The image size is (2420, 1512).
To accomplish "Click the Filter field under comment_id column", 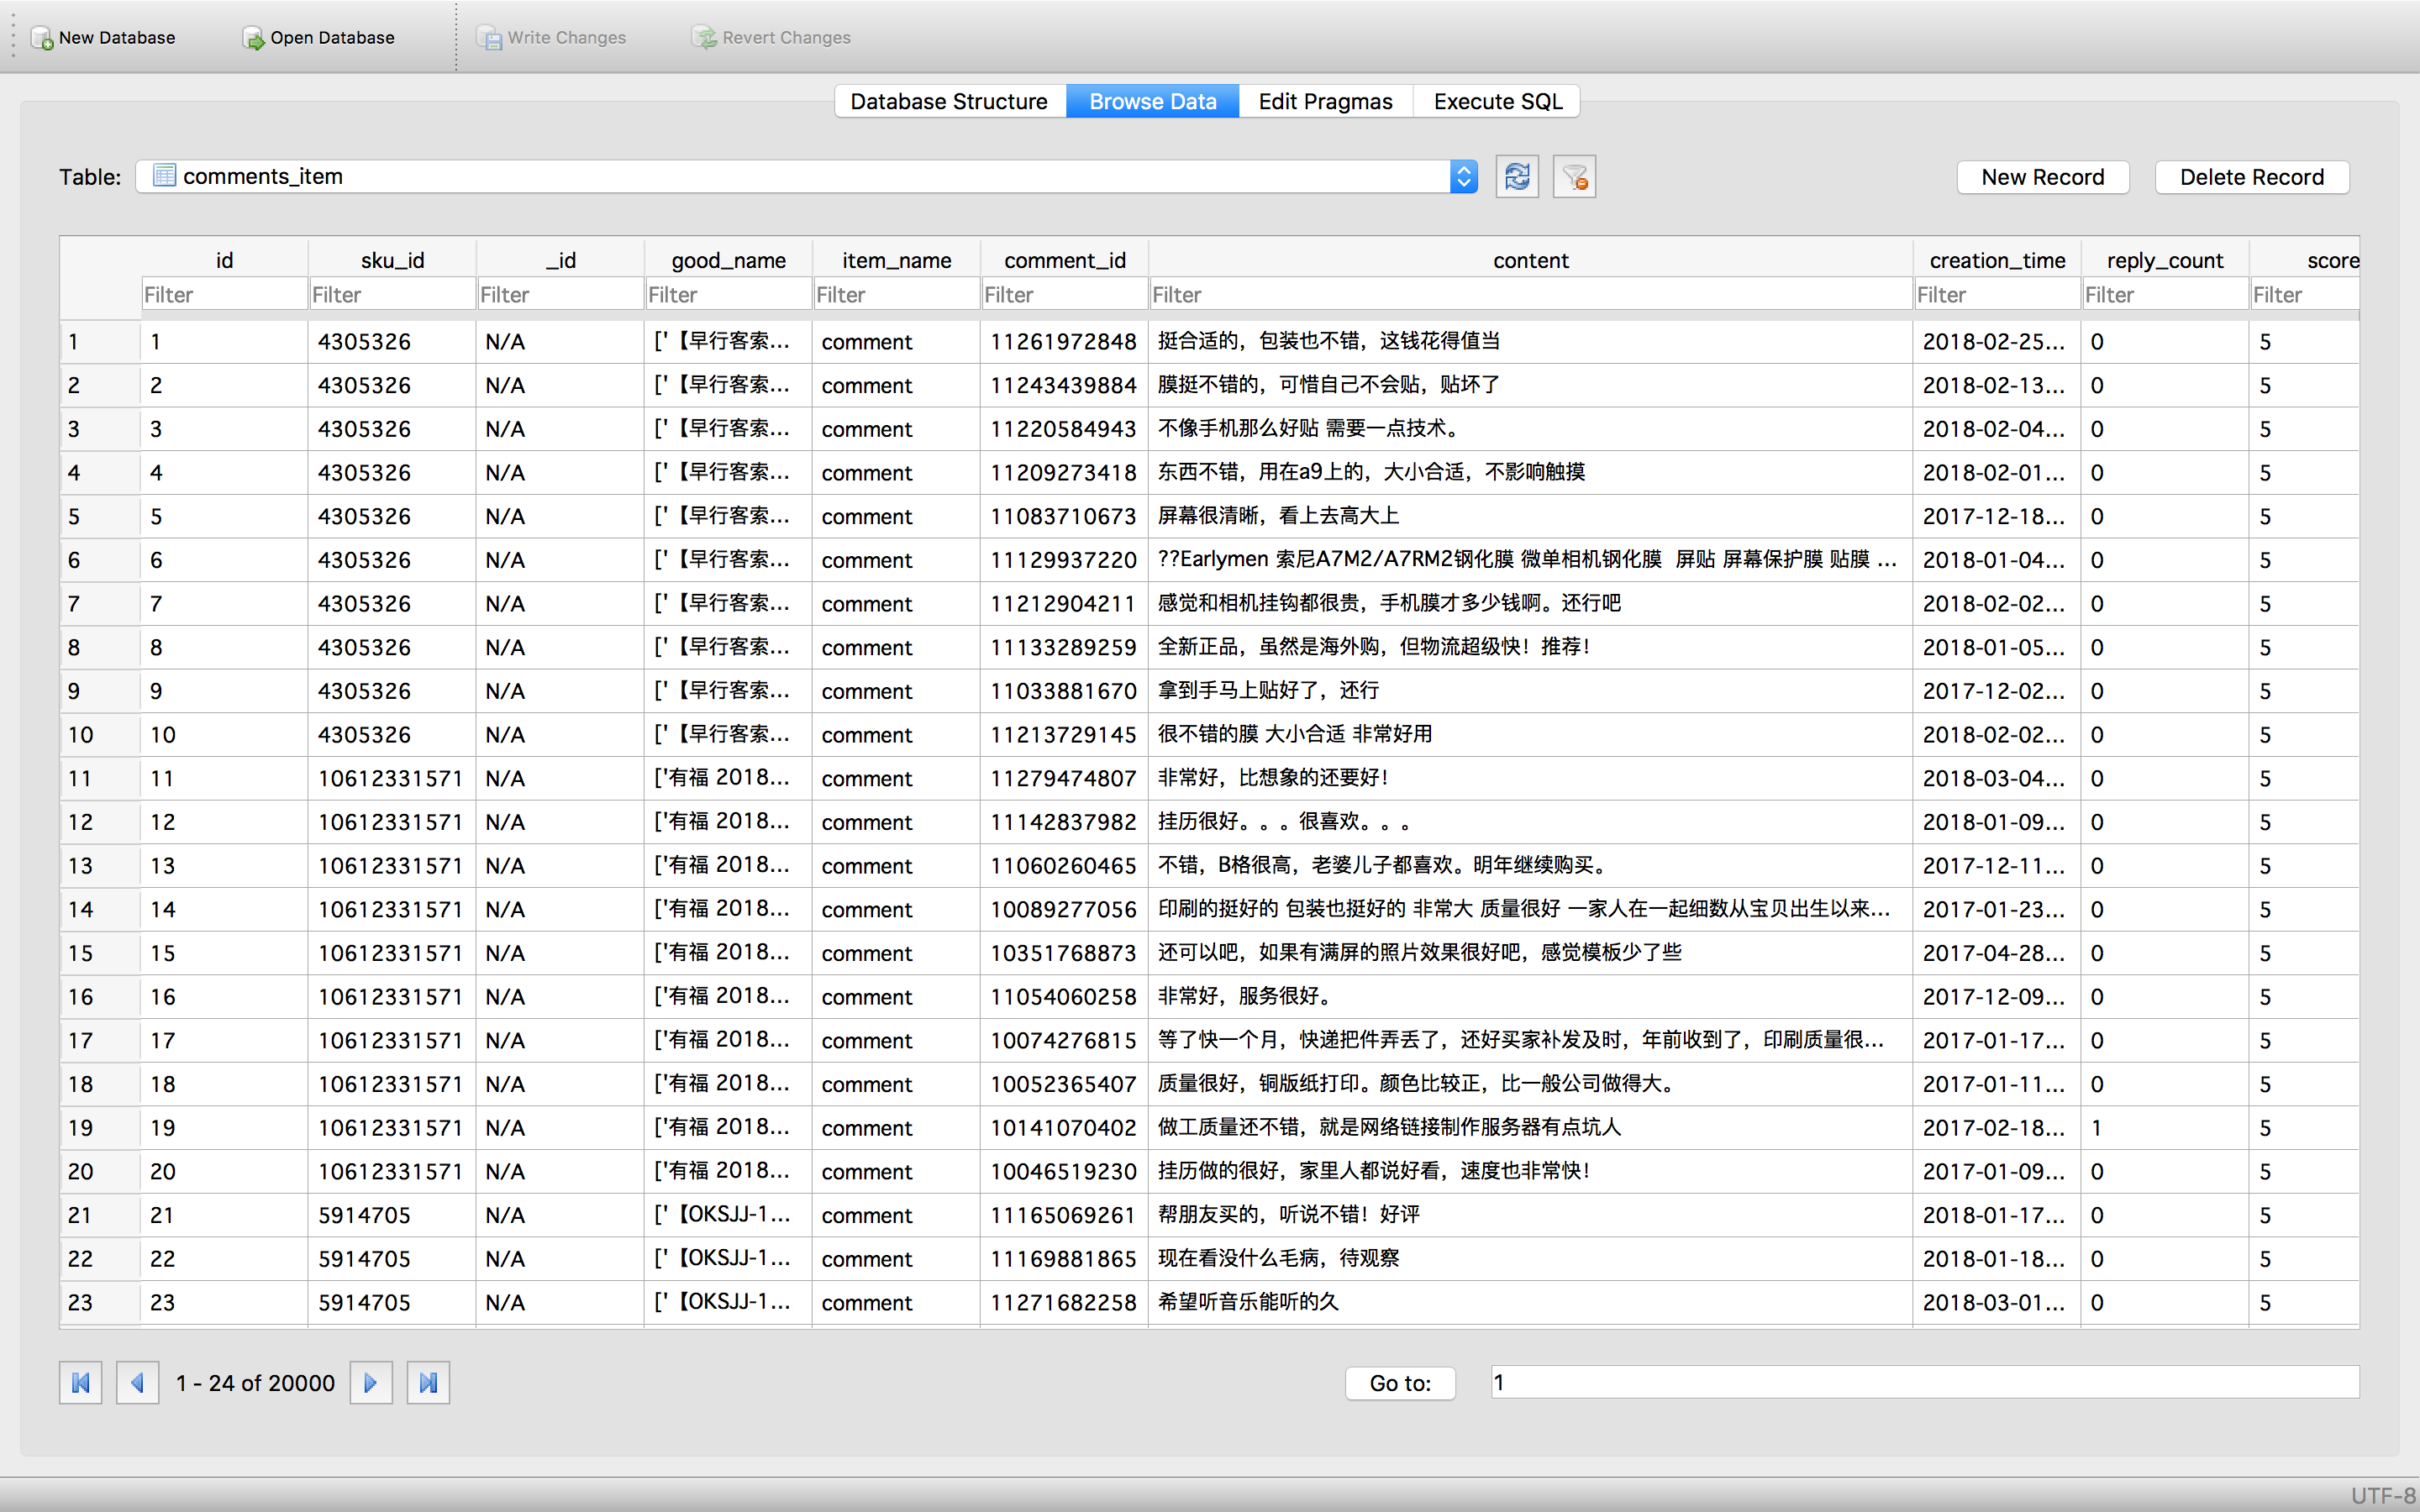I will point(1064,295).
